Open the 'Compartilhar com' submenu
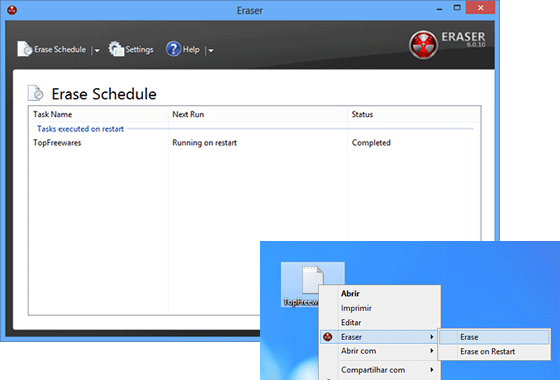This screenshot has width=560, height=380. [379, 370]
